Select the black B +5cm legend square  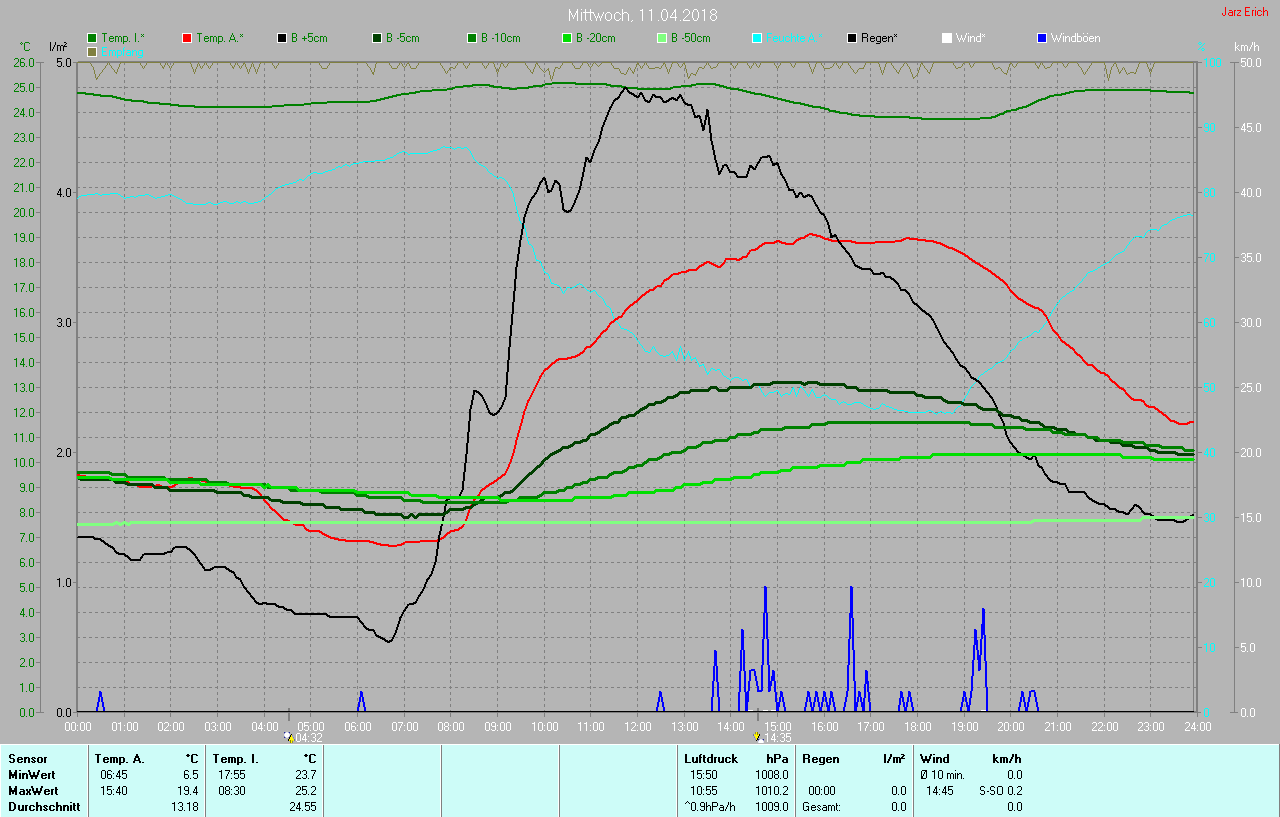283,38
